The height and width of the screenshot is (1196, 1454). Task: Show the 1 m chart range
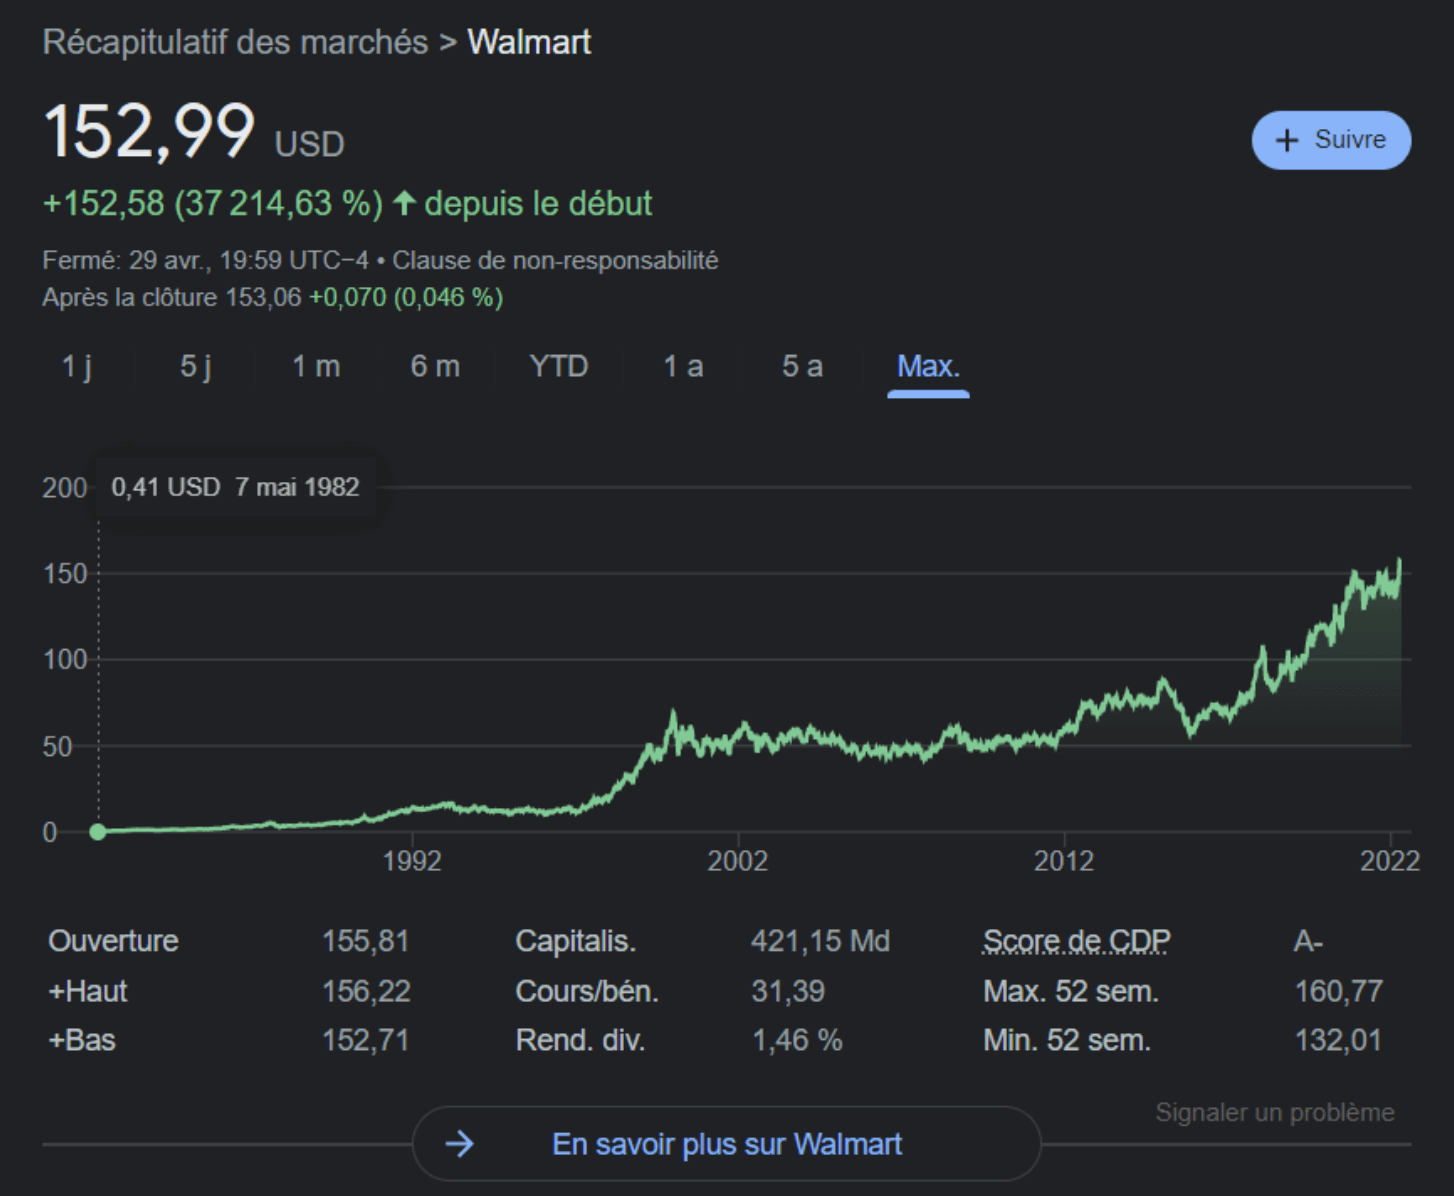click(x=316, y=366)
